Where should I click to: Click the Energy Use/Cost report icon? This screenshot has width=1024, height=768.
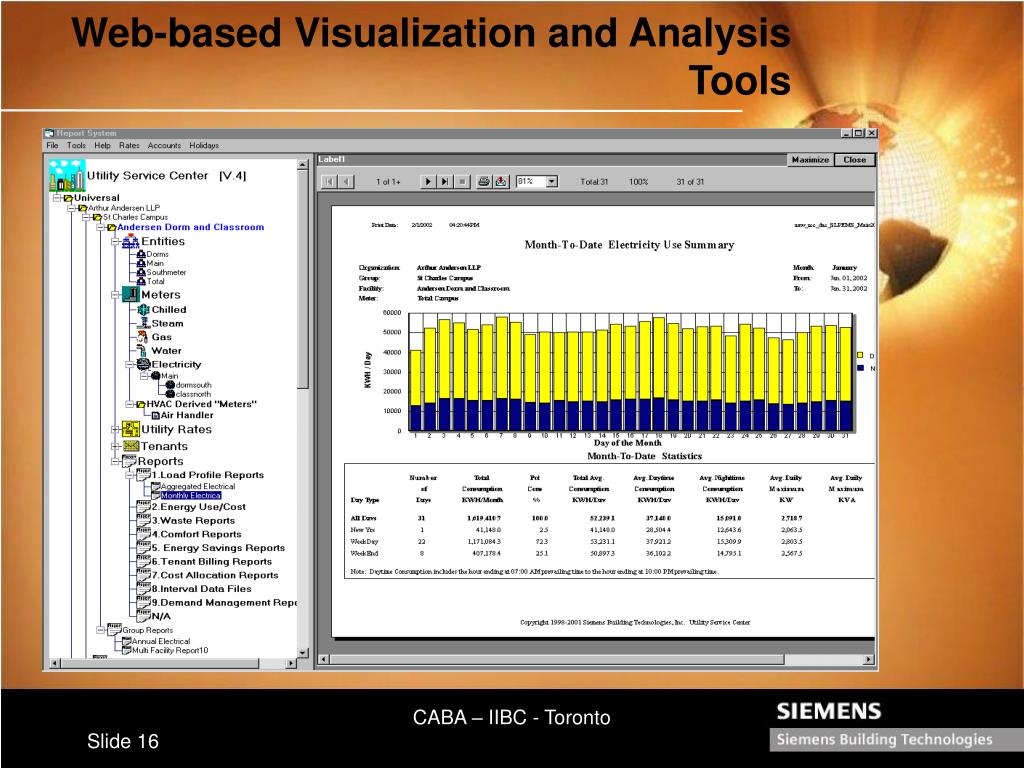144,506
